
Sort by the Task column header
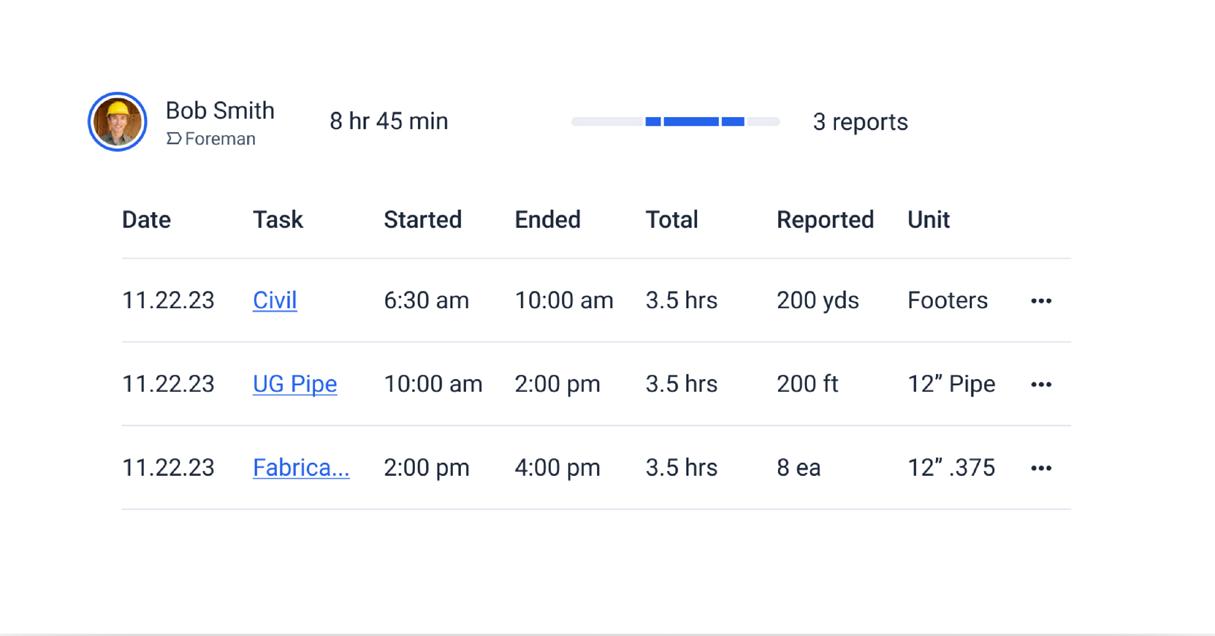coord(278,220)
